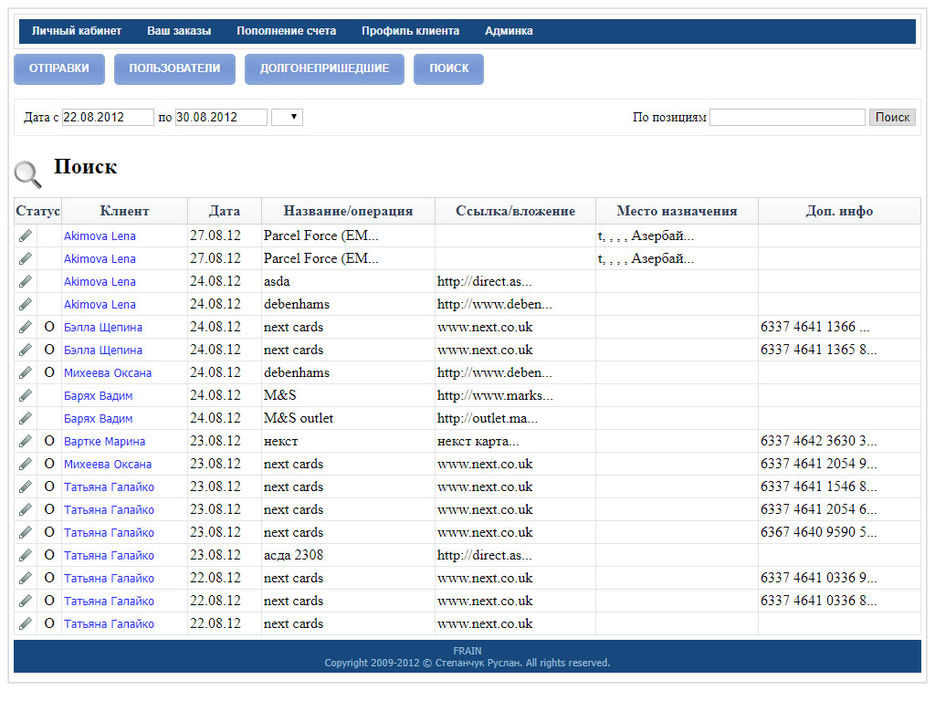Screen dimensions: 935x701
Task: Click the O status in Вартке Марина row
Action: 49,441
